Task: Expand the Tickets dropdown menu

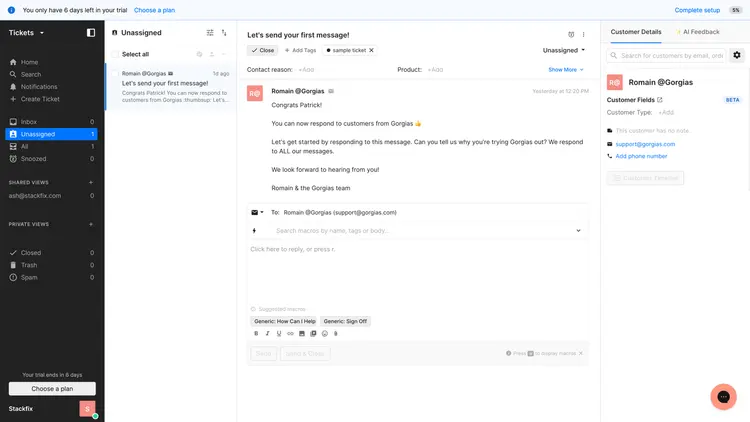Action: [x=26, y=33]
